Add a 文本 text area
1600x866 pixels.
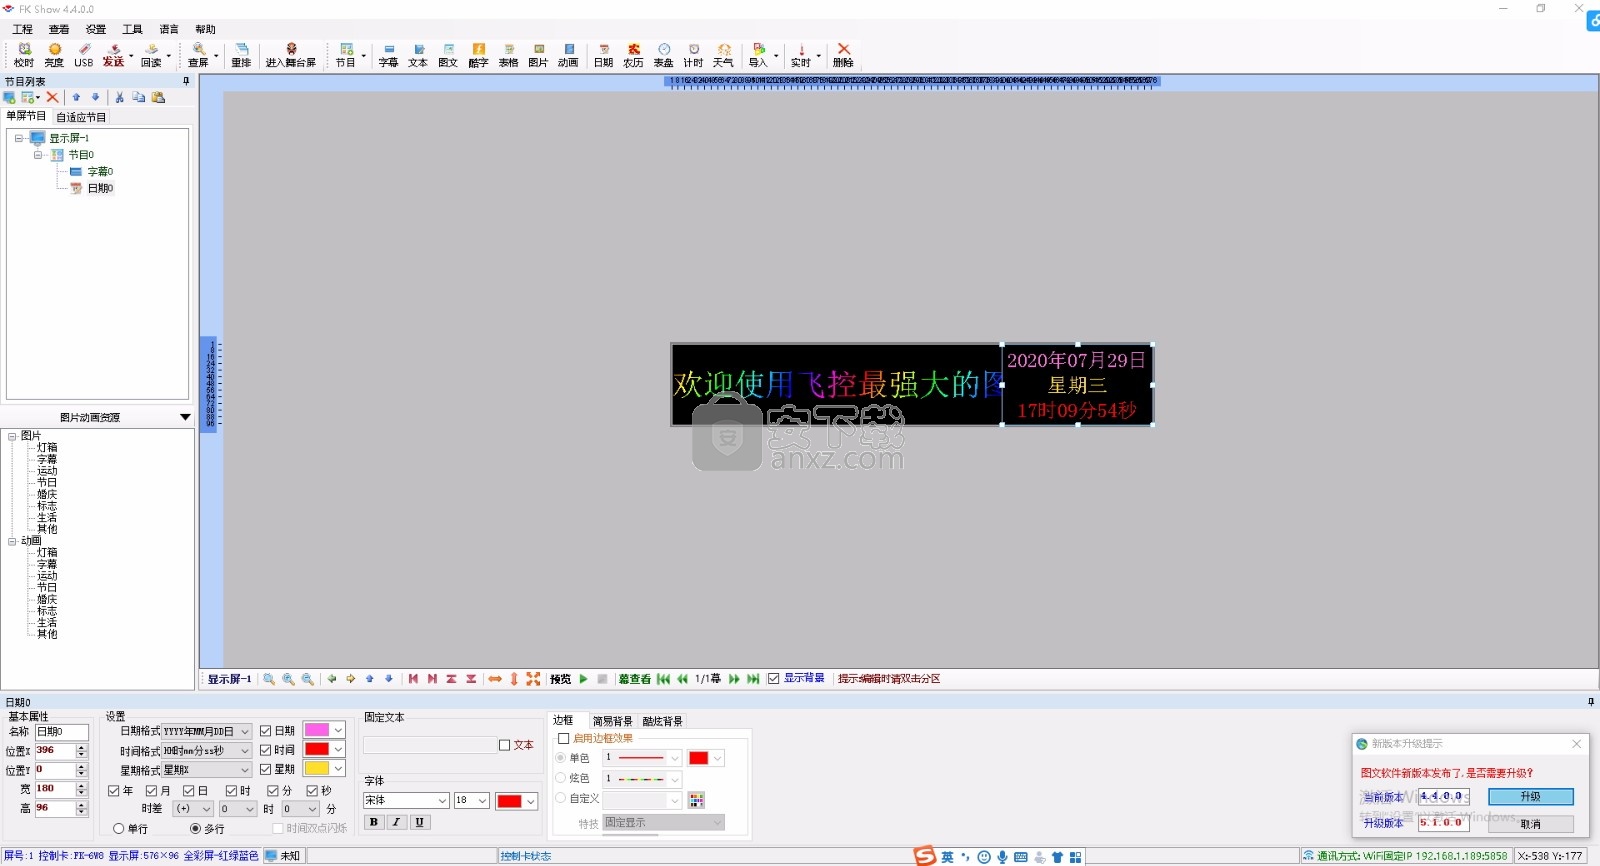coord(418,55)
